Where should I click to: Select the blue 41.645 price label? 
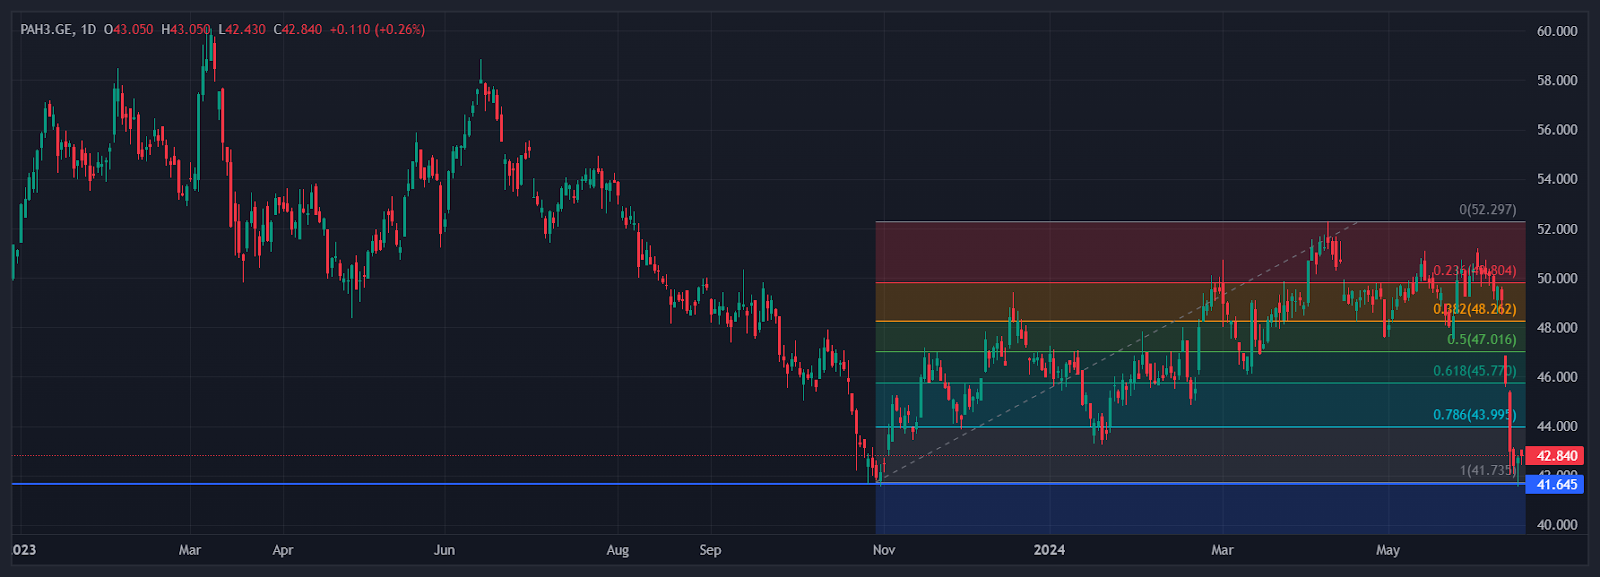click(x=1554, y=485)
